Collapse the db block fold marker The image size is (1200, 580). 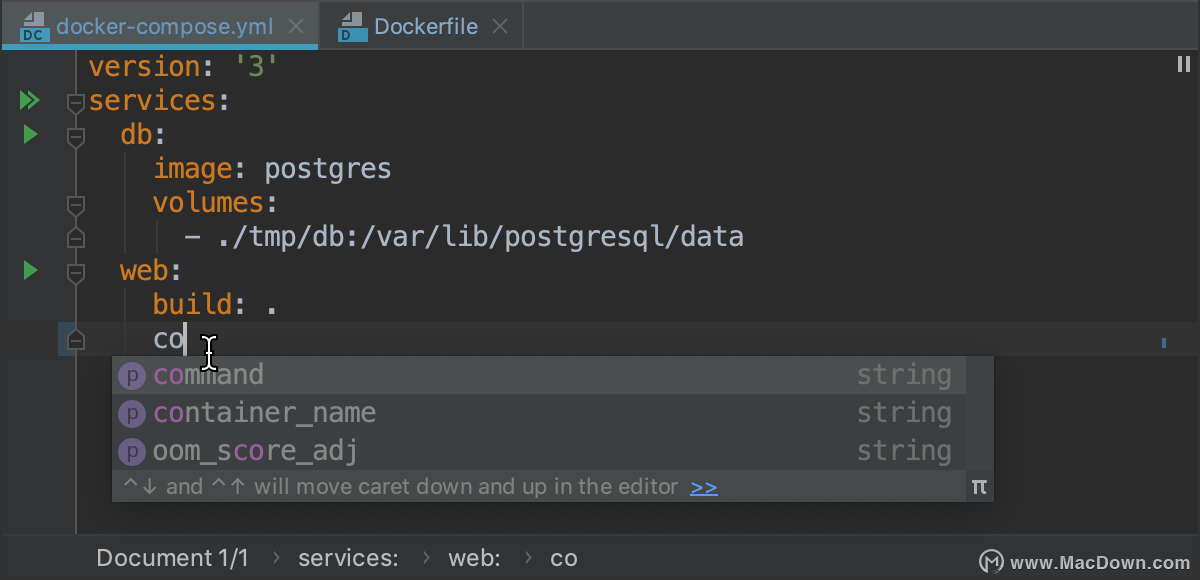75,136
